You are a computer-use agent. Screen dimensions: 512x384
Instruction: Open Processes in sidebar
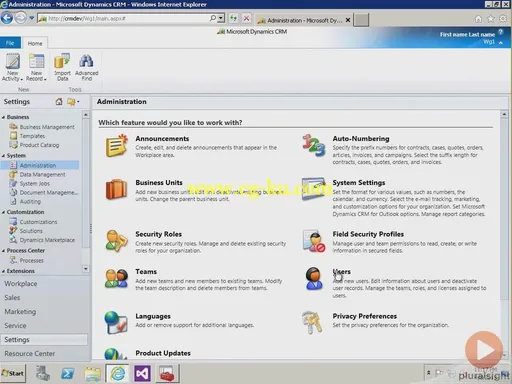coord(32,260)
